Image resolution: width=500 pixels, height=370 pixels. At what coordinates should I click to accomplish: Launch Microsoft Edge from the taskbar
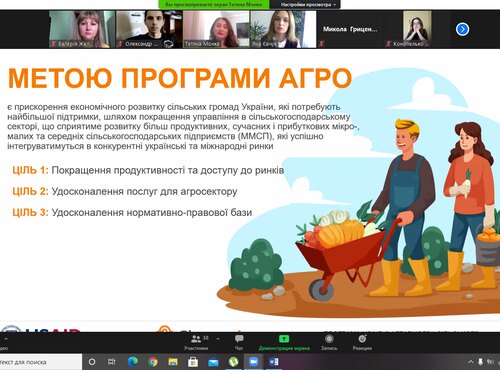coord(133,362)
